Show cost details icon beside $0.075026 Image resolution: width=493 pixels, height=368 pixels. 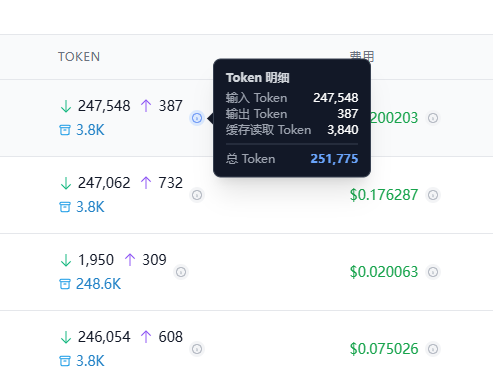click(433, 349)
